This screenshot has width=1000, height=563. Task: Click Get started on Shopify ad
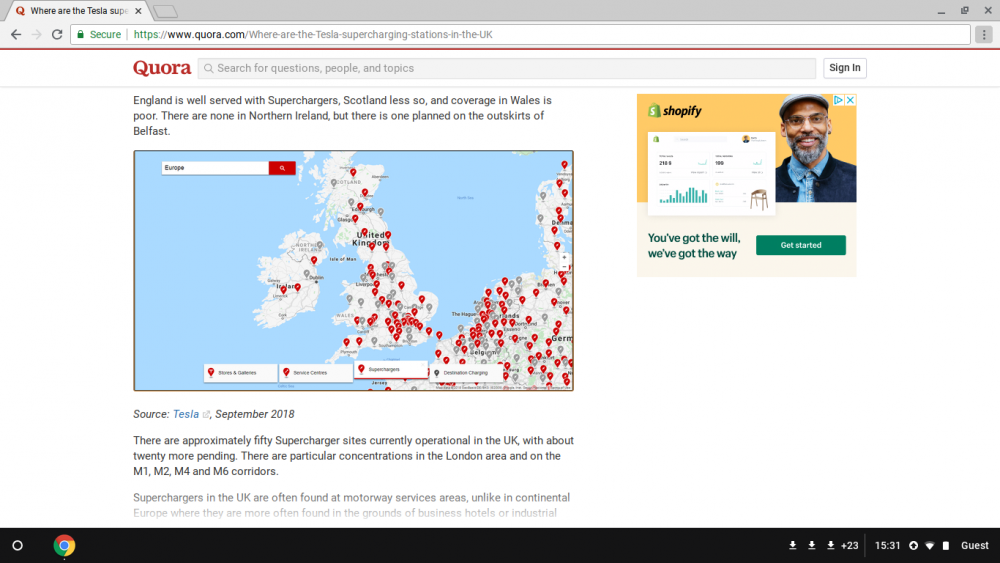click(x=801, y=245)
